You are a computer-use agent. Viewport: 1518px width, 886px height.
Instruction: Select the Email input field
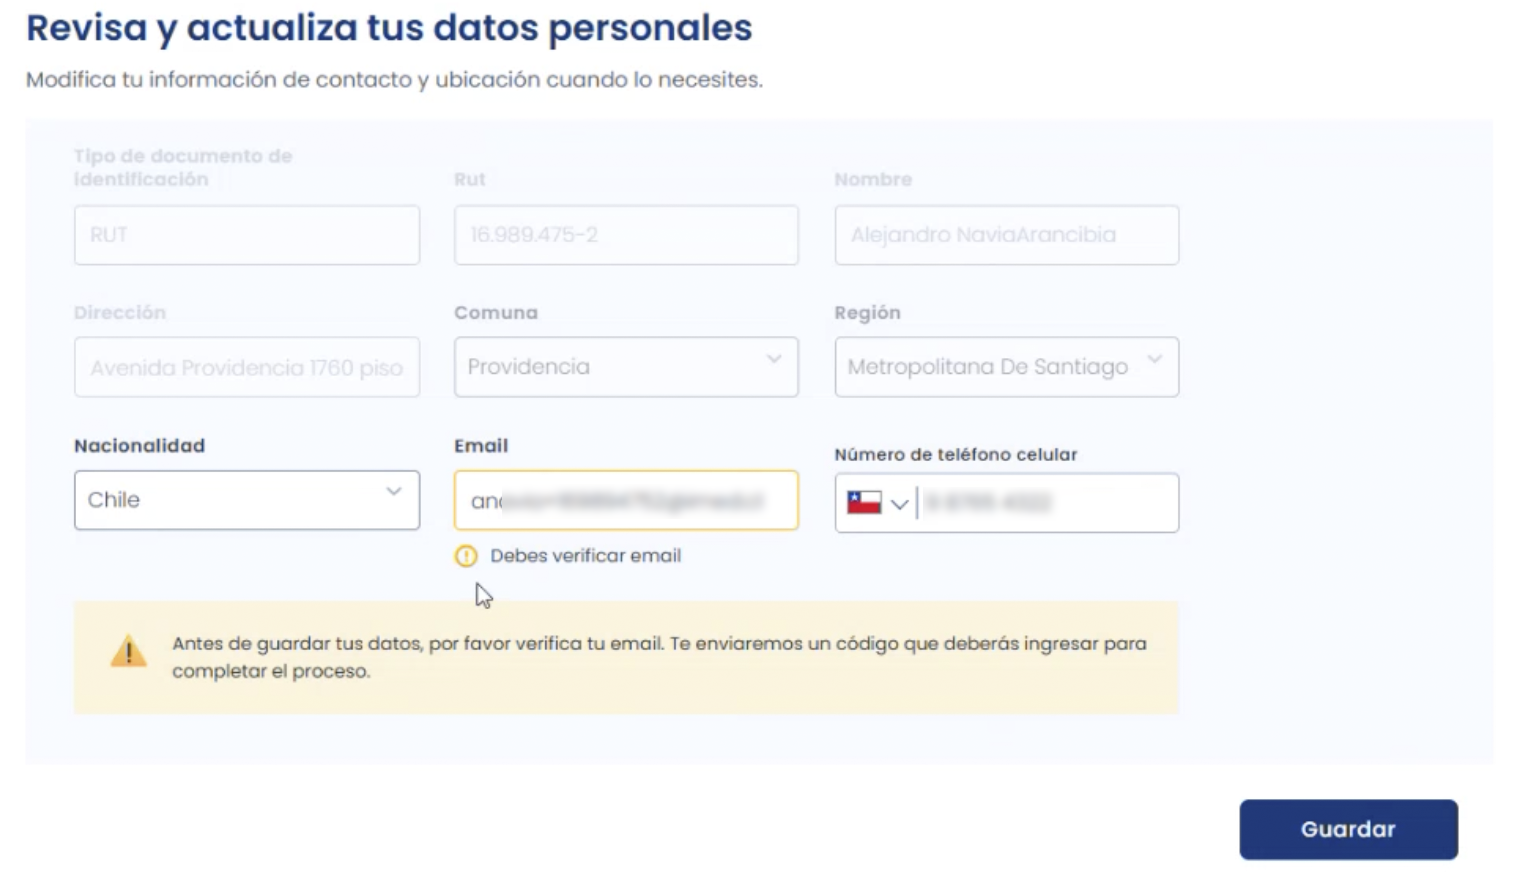(x=626, y=501)
